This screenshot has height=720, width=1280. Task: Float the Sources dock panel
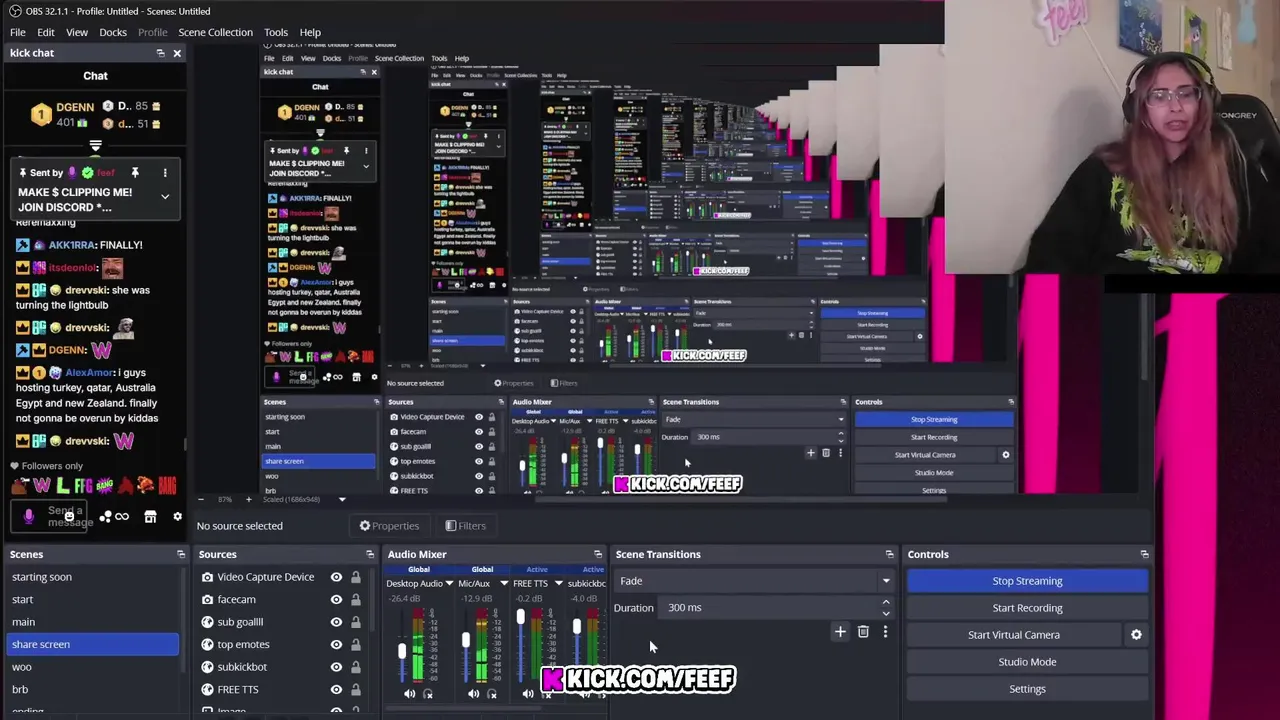pyautogui.click(x=370, y=554)
